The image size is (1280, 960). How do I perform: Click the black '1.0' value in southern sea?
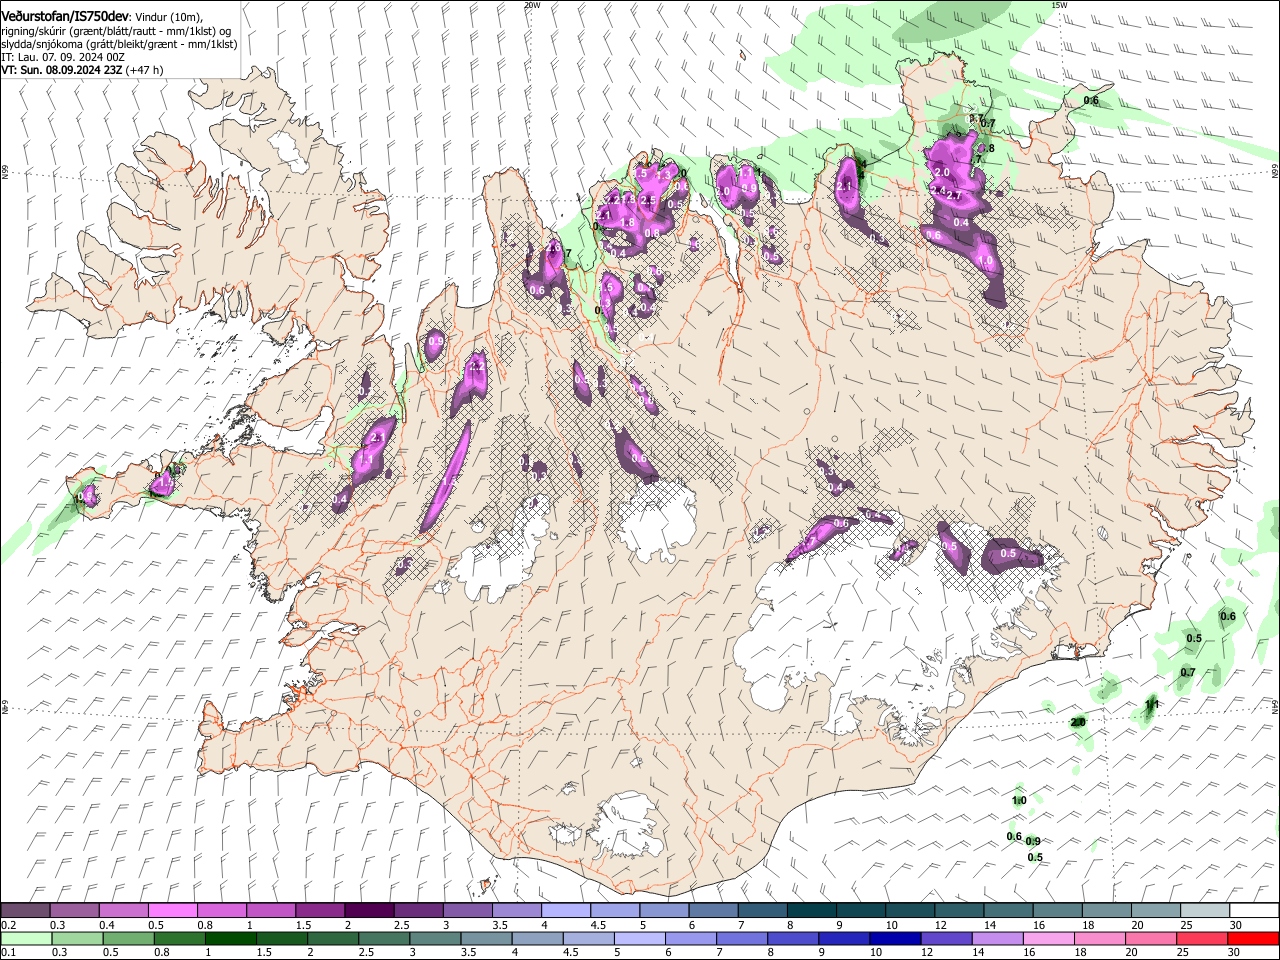click(x=1019, y=800)
